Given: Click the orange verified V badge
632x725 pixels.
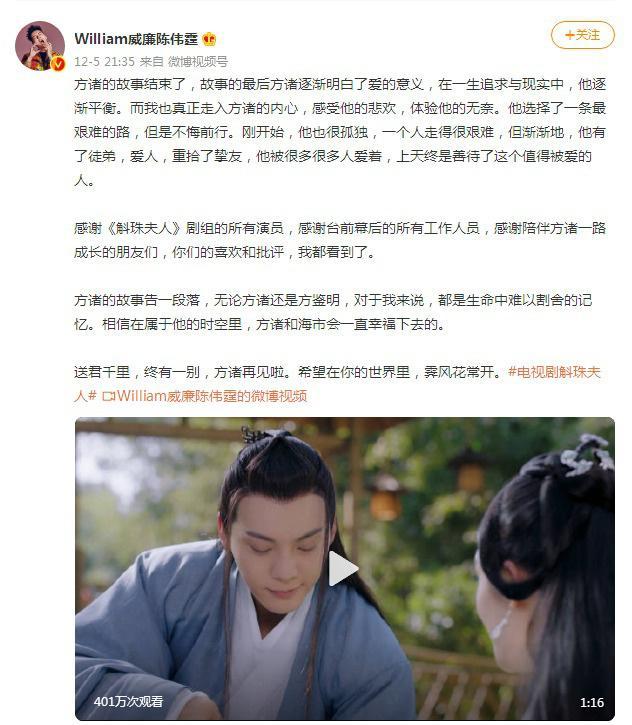Looking at the screenshot, I should (x=58, y=64).
